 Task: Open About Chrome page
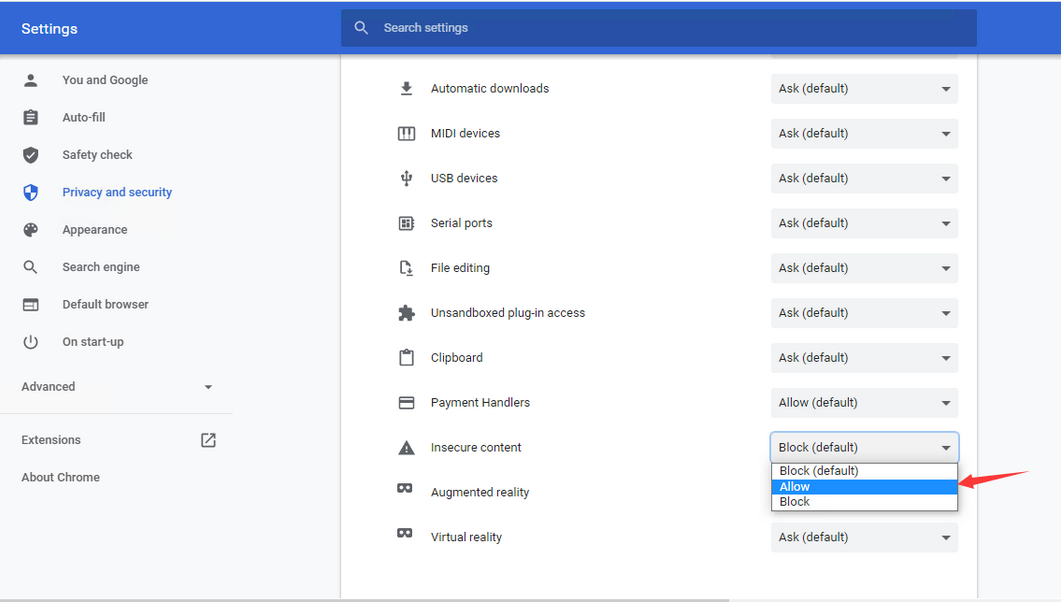61,477
